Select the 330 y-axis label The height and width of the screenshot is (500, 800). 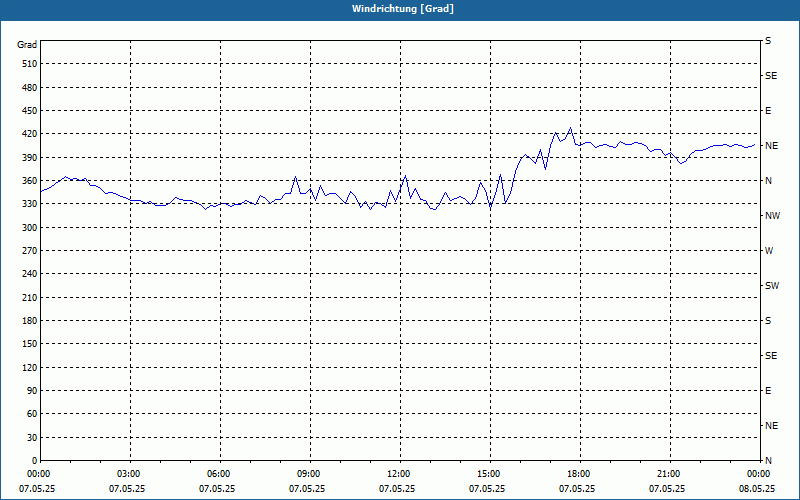coord(30,204)
